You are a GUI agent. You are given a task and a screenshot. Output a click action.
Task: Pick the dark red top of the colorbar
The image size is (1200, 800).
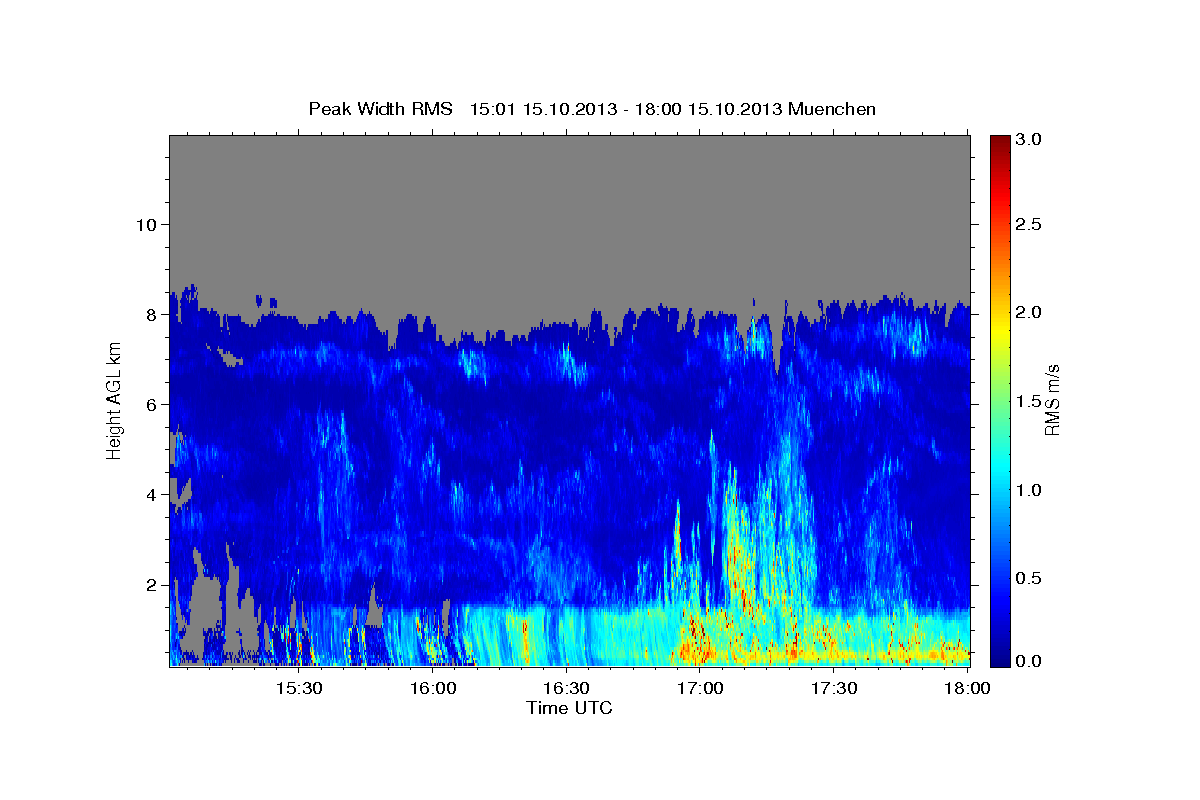[999, 143]
